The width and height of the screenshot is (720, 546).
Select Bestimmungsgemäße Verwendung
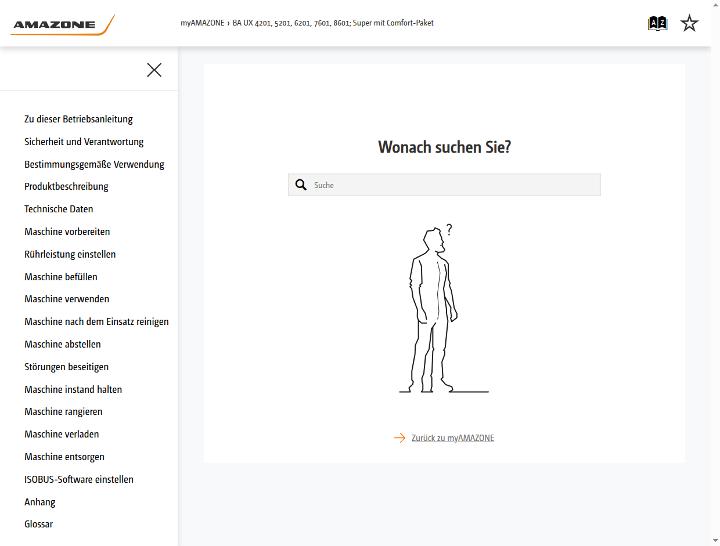(94, 164)
